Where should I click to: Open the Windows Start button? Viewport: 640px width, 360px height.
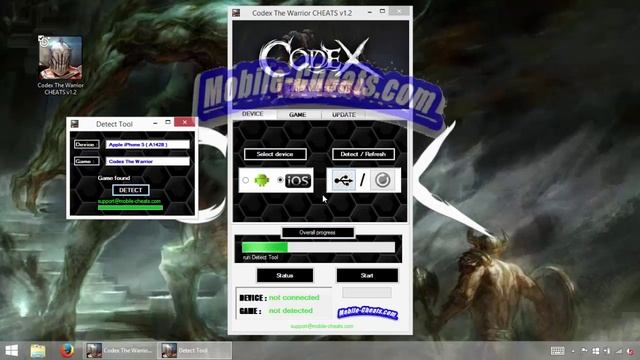pos(12,351)
